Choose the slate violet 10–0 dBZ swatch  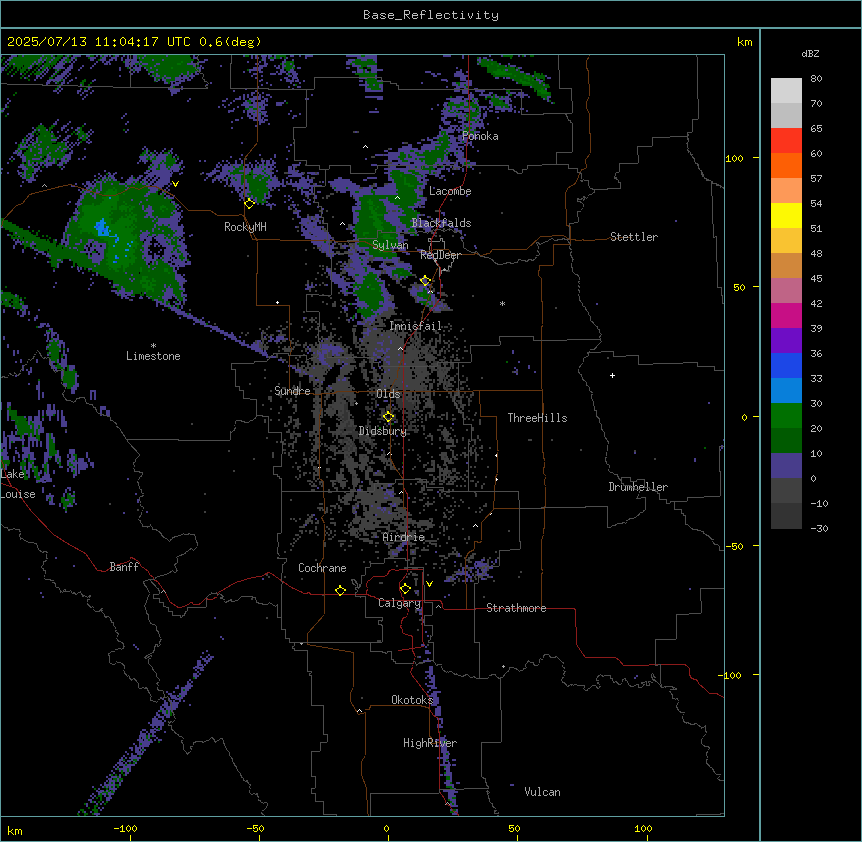pyautogui.click(x=786, y=466)
